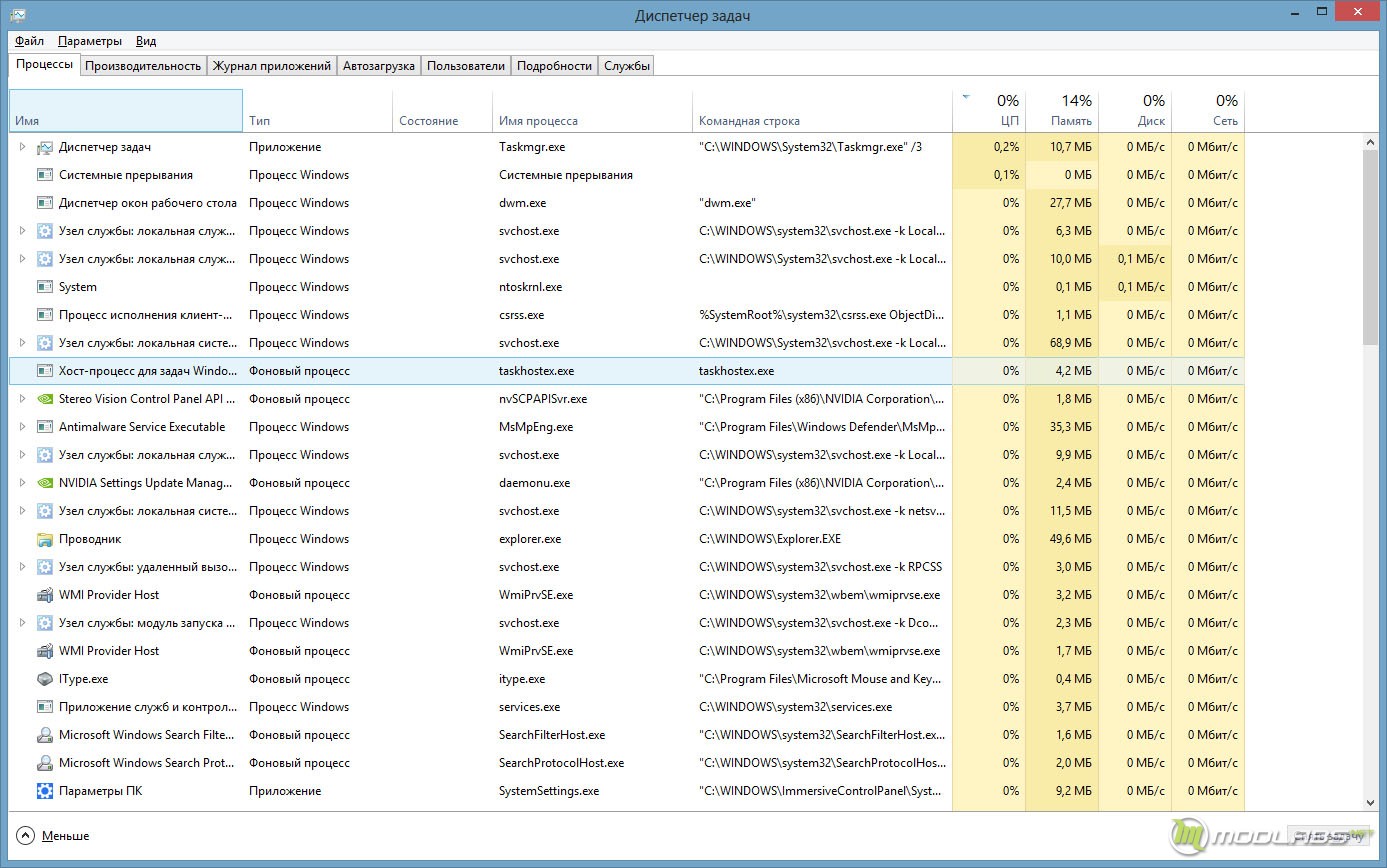
Task: Switch to the Автозагрузка tab
Action: (x=379, y=66)
